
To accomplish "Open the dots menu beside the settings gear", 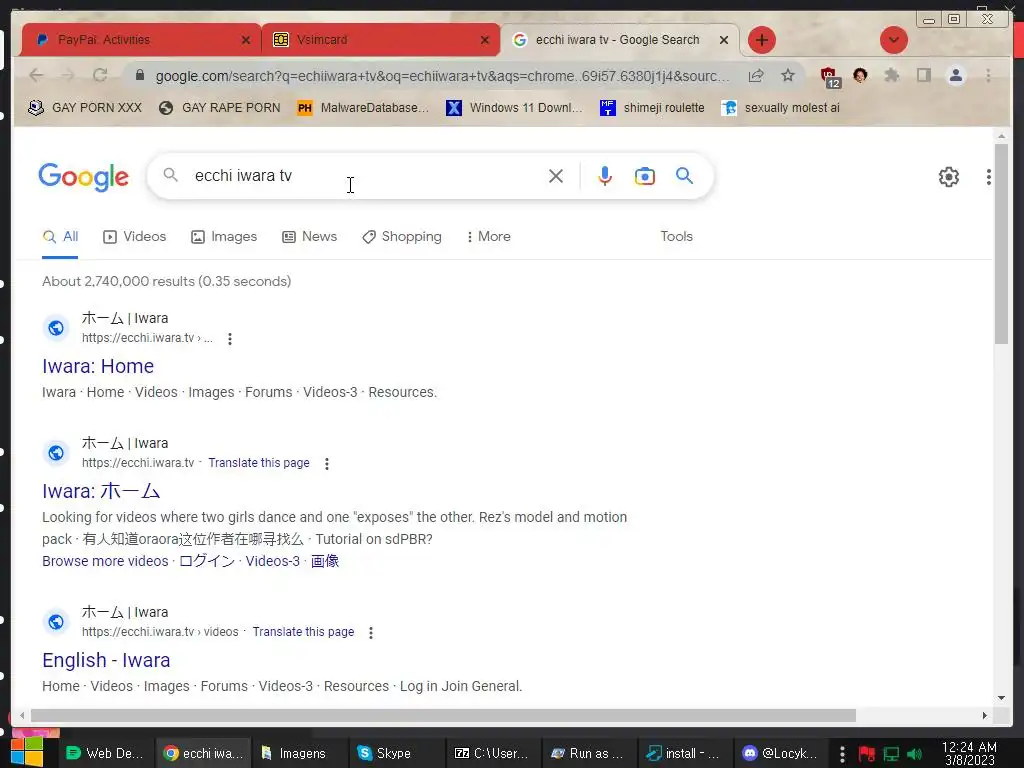I will (x=989, y=176).
